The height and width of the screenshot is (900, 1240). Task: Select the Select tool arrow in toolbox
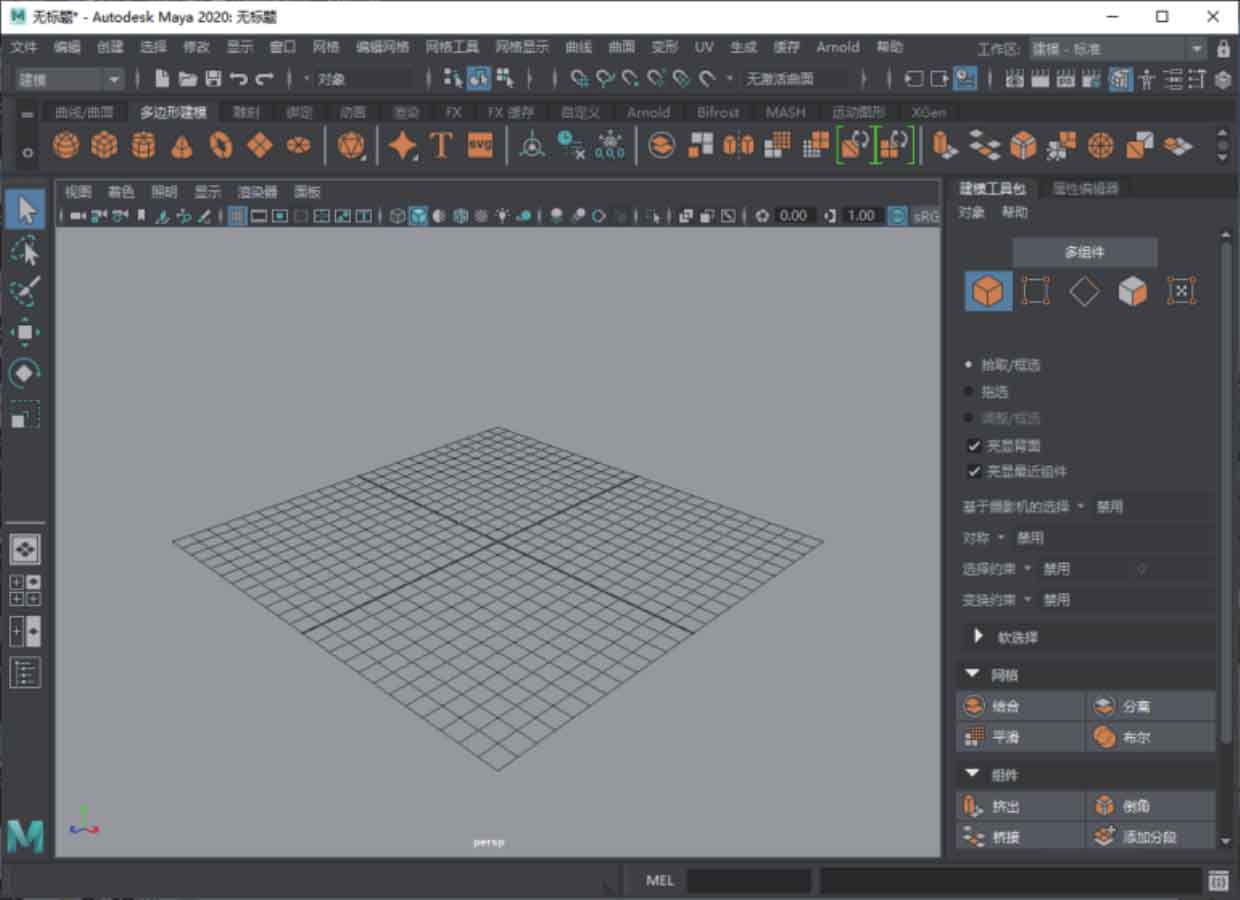pos(25,209)
